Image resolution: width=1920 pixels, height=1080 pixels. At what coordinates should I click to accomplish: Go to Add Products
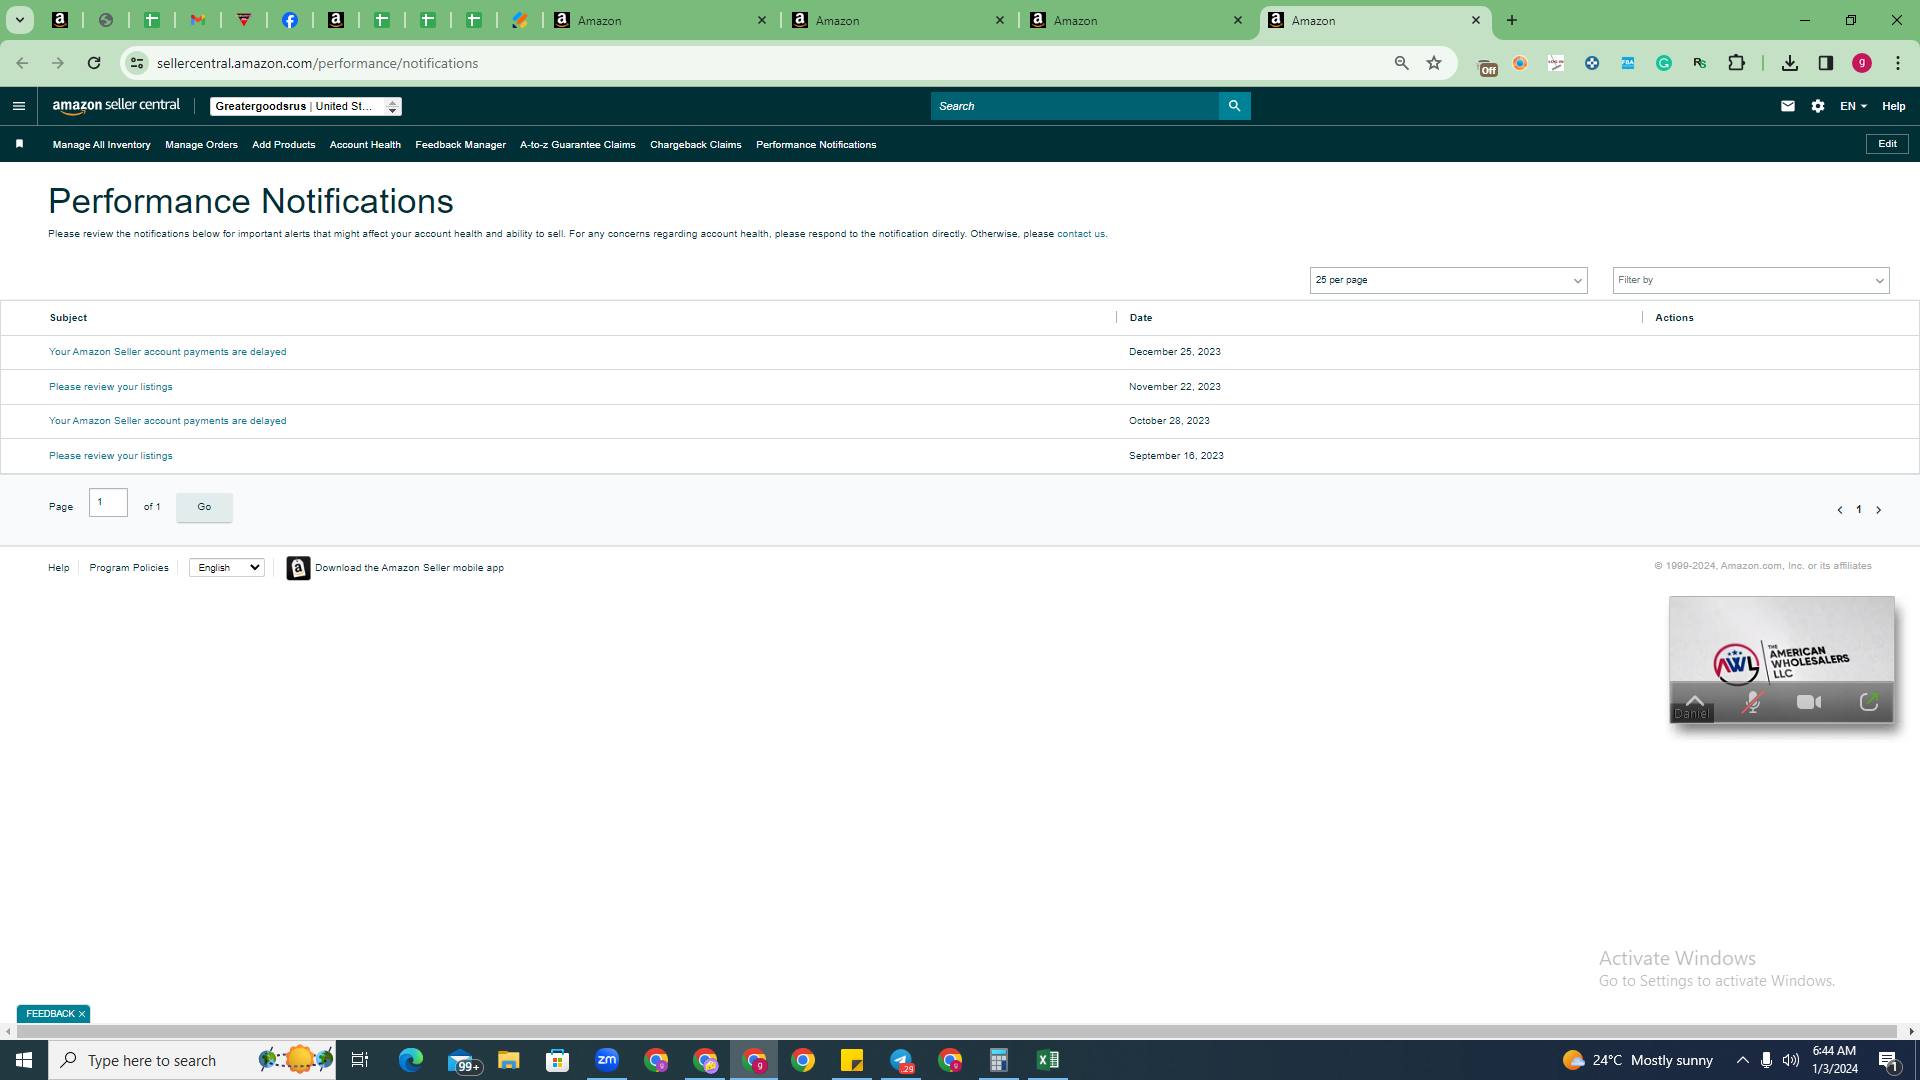283,145
